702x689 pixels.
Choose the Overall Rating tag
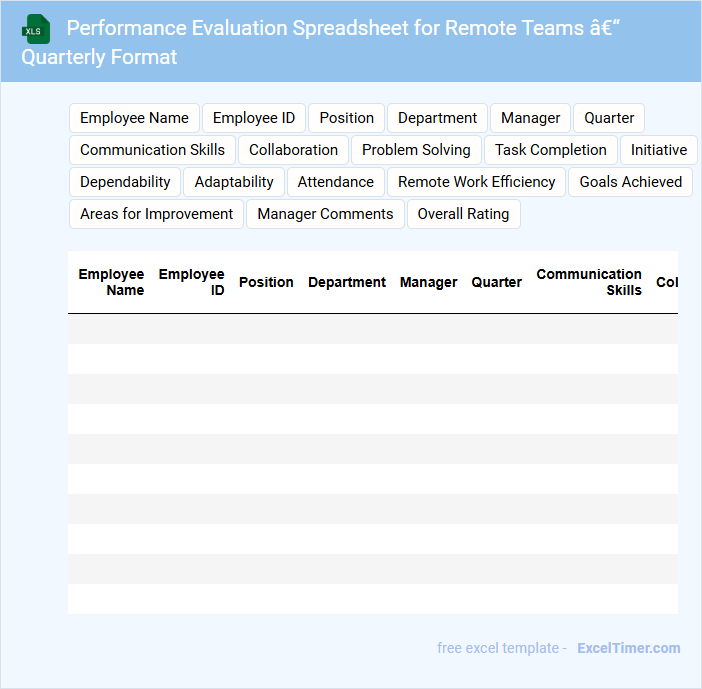coord(463,214)
